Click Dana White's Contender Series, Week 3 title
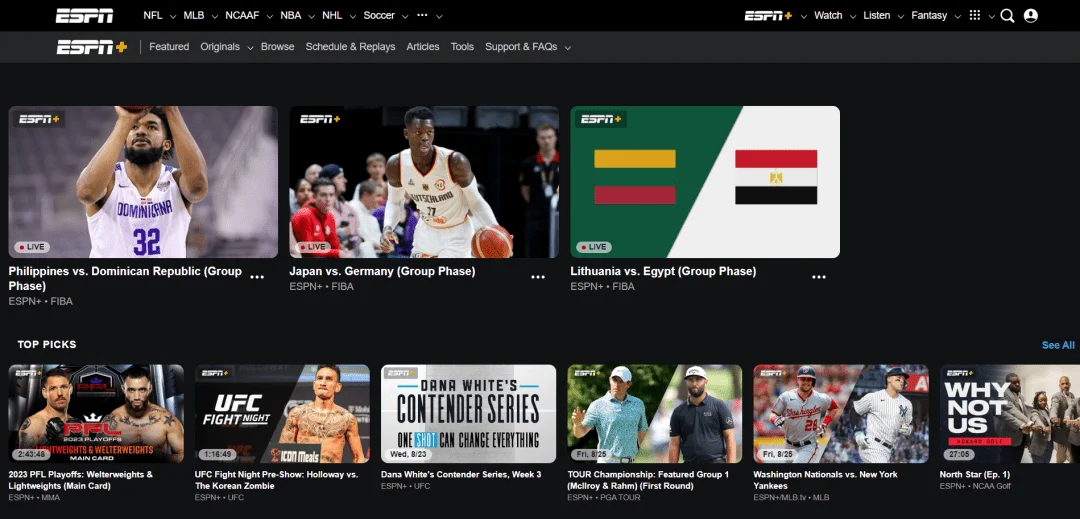Image resolution: width=1080 pixels, height=519 pixels. [461, 474]
